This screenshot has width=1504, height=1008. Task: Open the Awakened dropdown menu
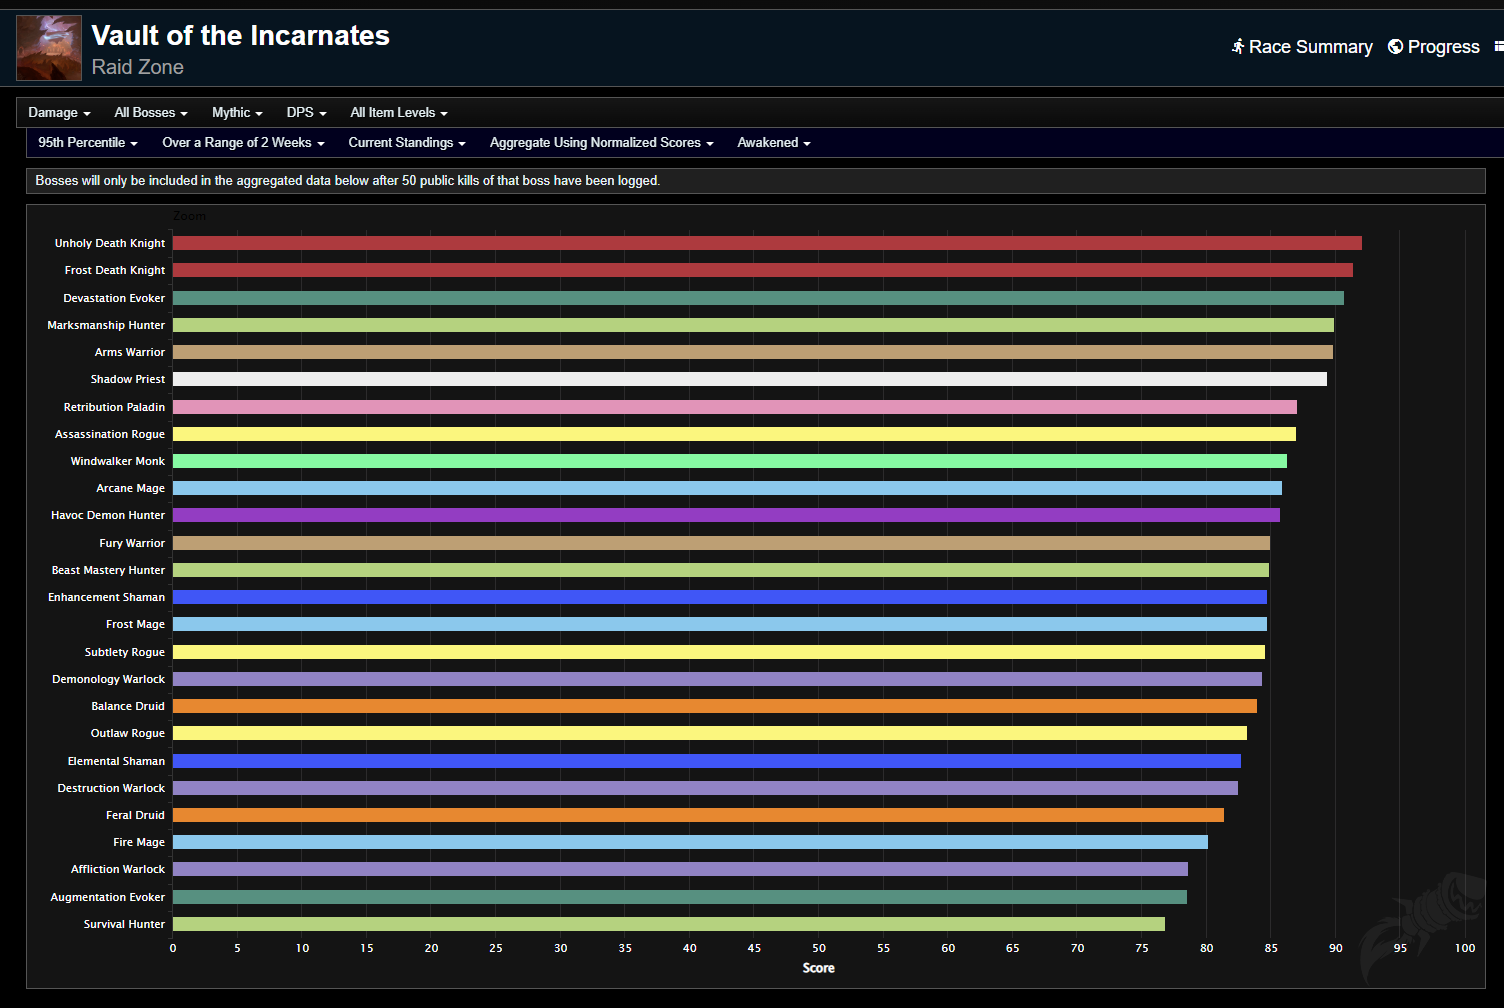pyautogui.click(x=773, y=143)
